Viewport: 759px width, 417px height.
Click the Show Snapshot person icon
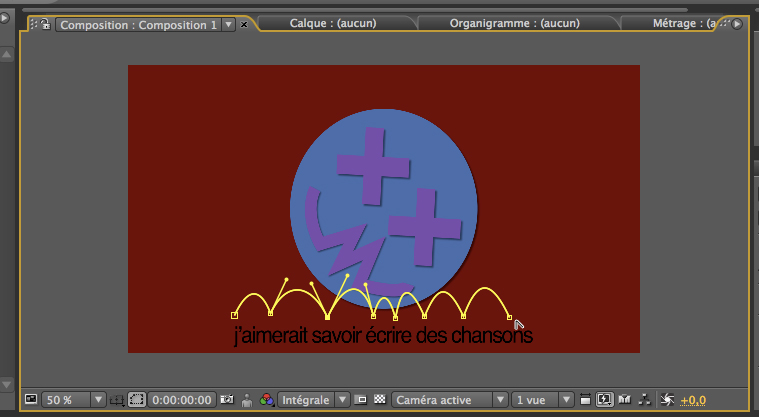pos(247,400)
